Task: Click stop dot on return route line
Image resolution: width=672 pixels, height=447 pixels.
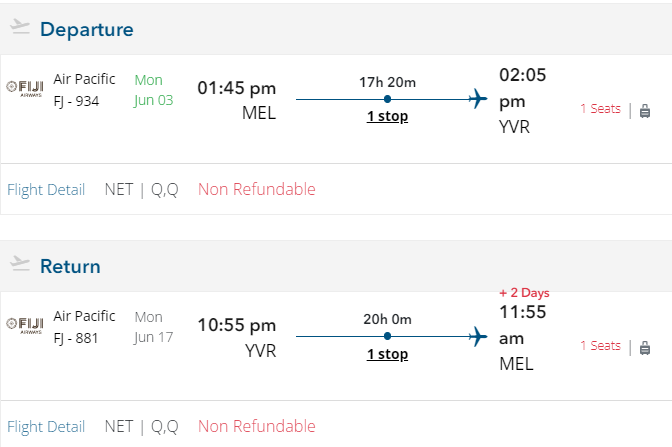Action: [387, 337]
